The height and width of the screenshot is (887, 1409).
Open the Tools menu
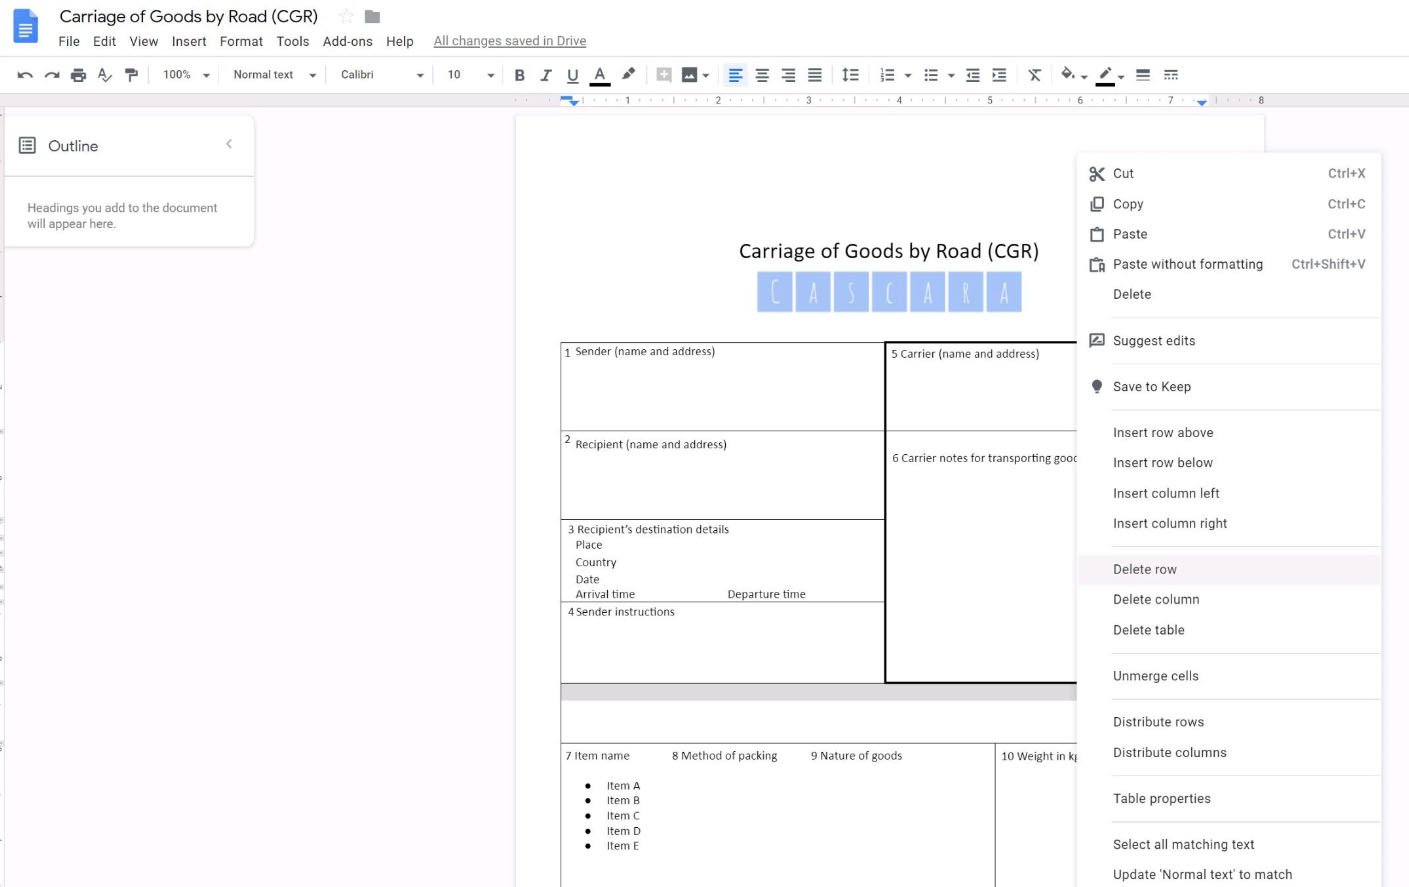[293, 41]
